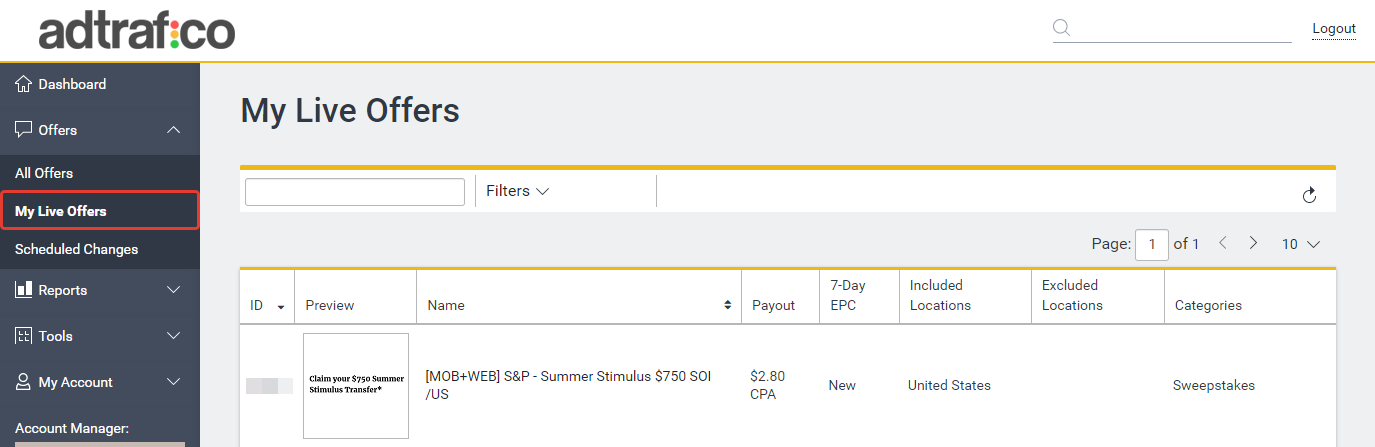Collapse the Offers sidebar section
The image size is (1375, 447).
pos(174,130)
